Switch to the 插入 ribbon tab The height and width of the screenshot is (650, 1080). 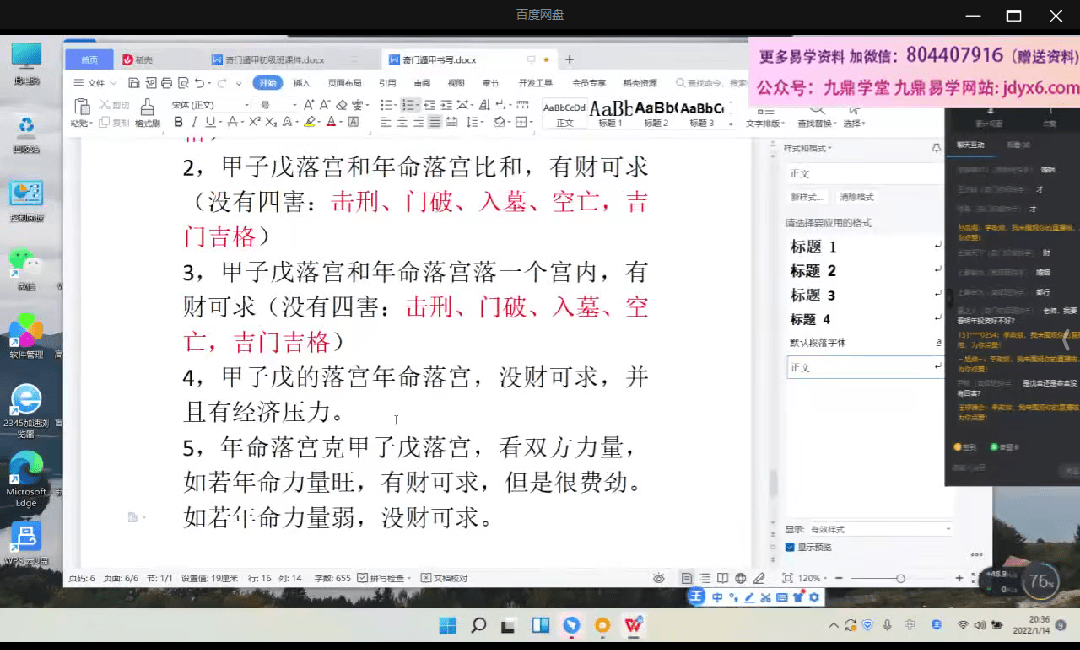pos(301,83)
